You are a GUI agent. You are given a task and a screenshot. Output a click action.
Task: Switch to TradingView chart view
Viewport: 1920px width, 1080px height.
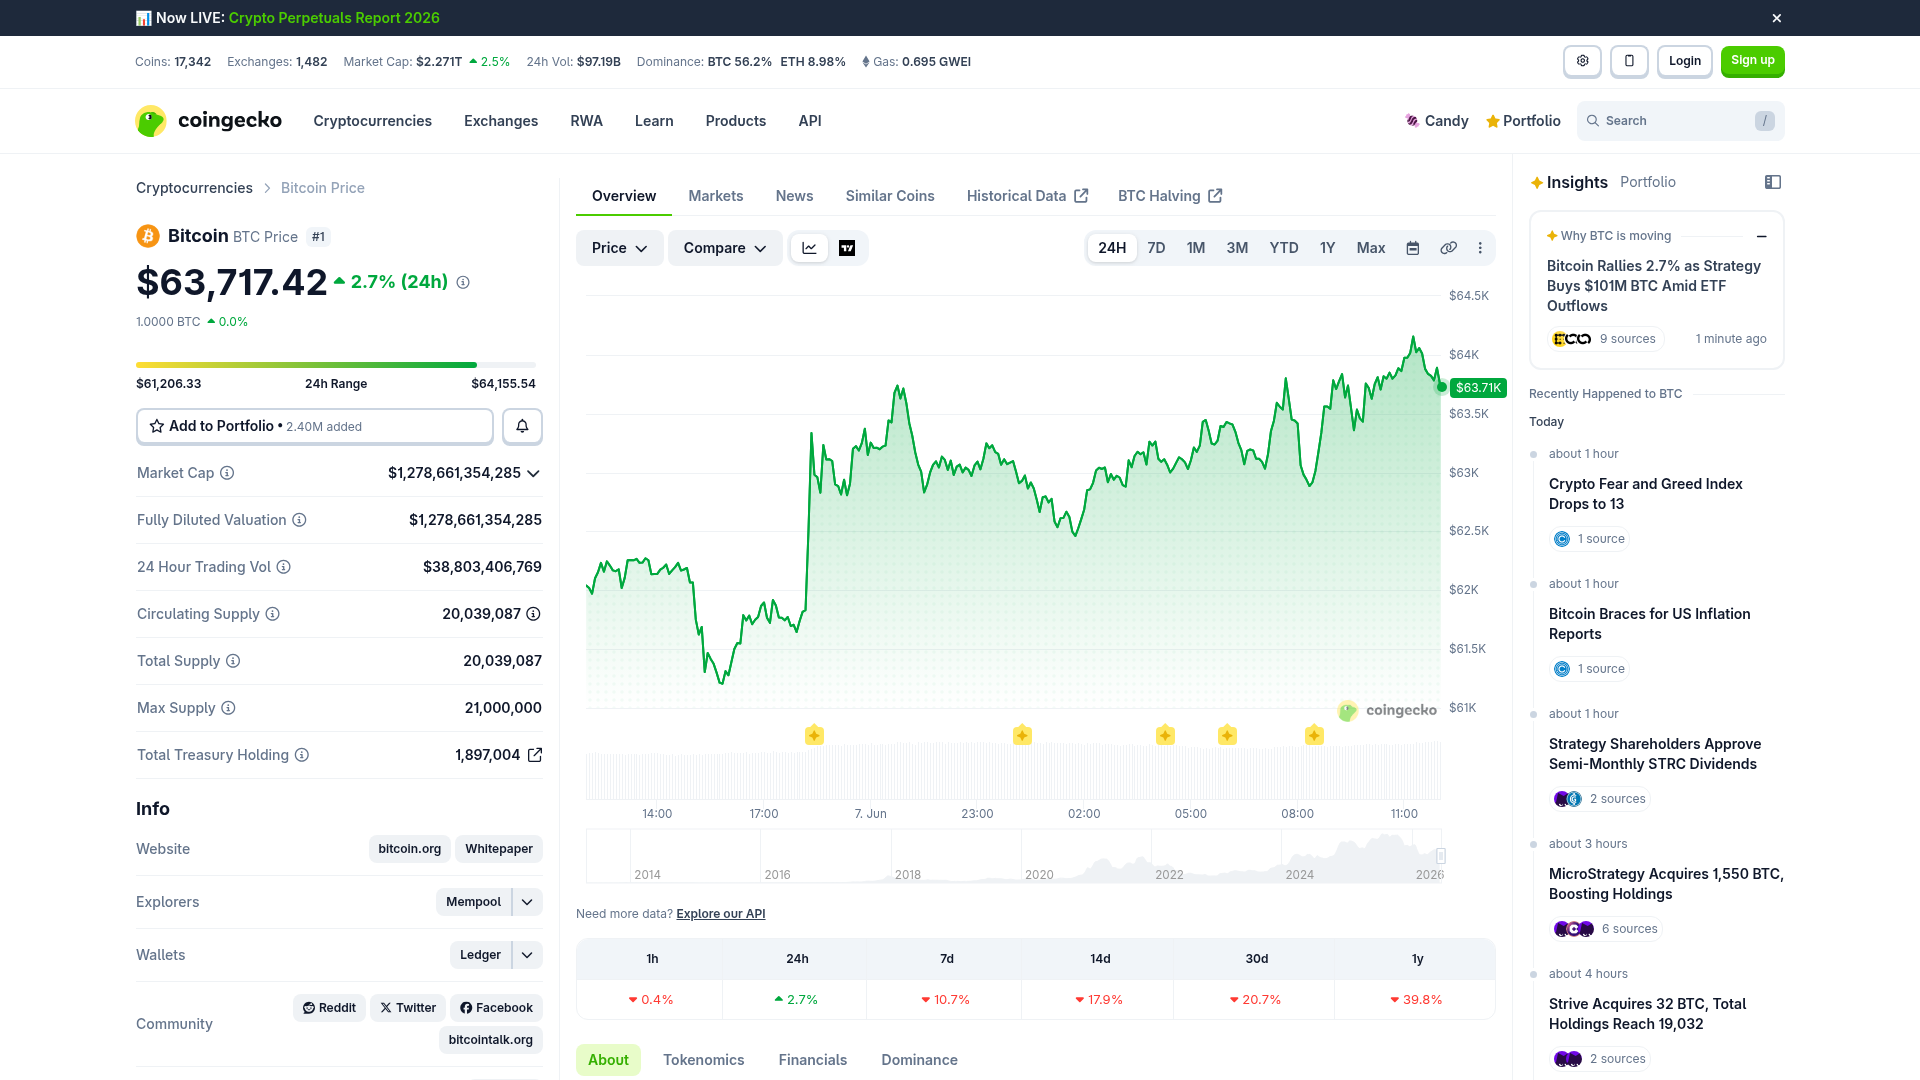coord(847,248)
